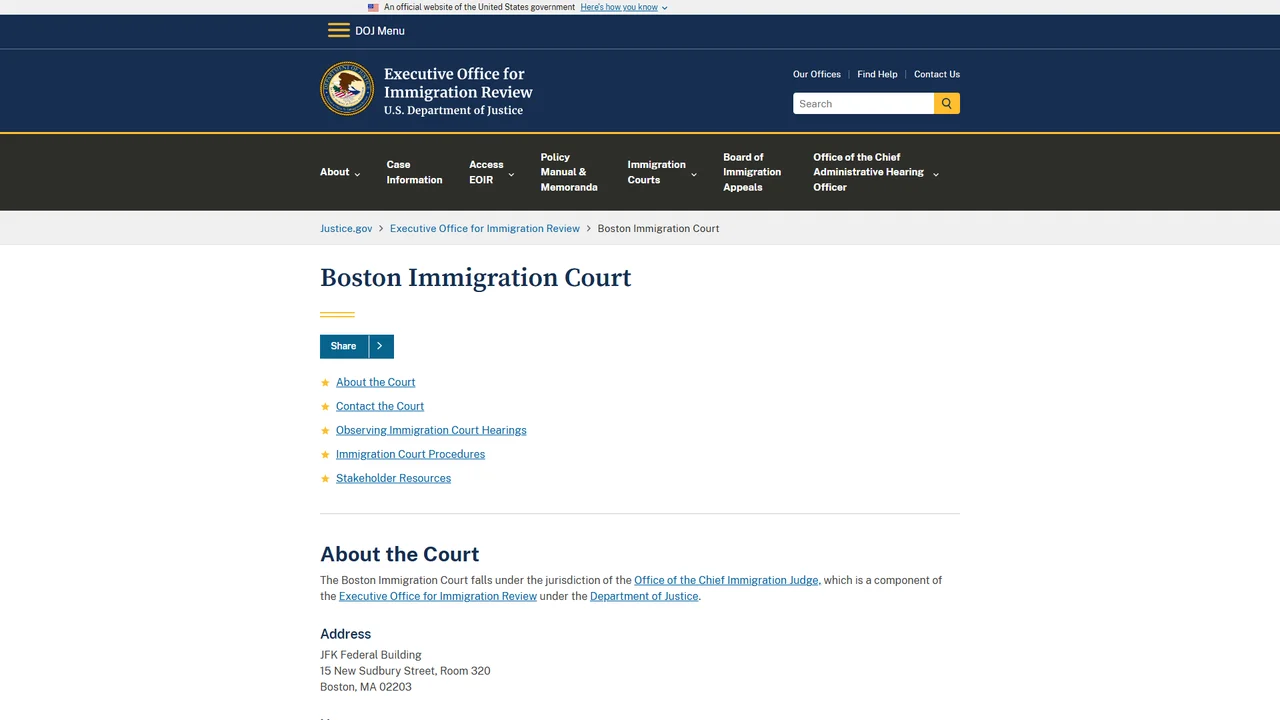The height and width of the screenshot is (720, 1280).
Task: Follow Executive Office for Immigration Review paragraph link
Action: (x=438, y=596)
